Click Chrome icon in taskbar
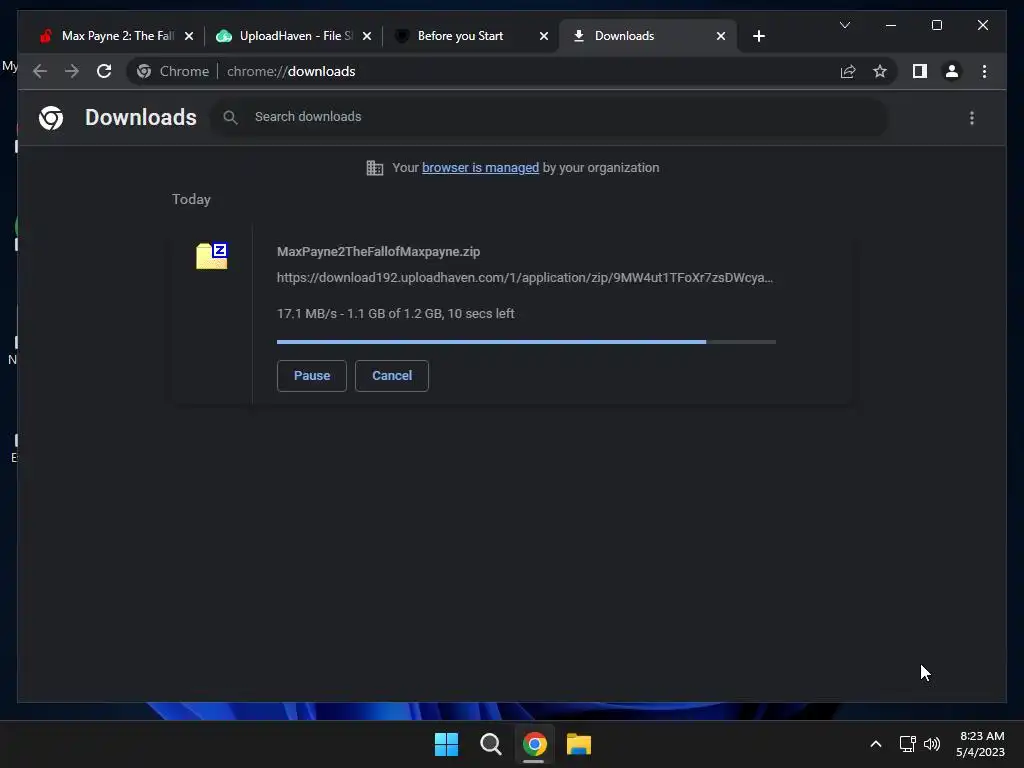The height and width of the screenshot is (768, 1024). tap(534, 744)
